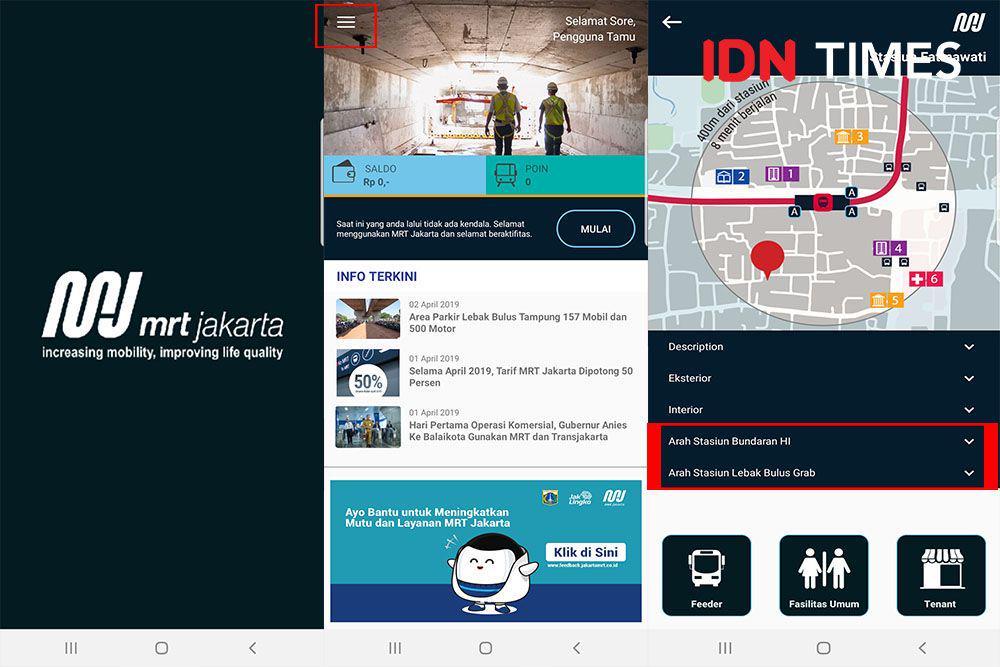Expand Arah Stasiun Lebak Bulus Grab
Viewport: 1000px width, 667px height.
[x=823, y=473]
